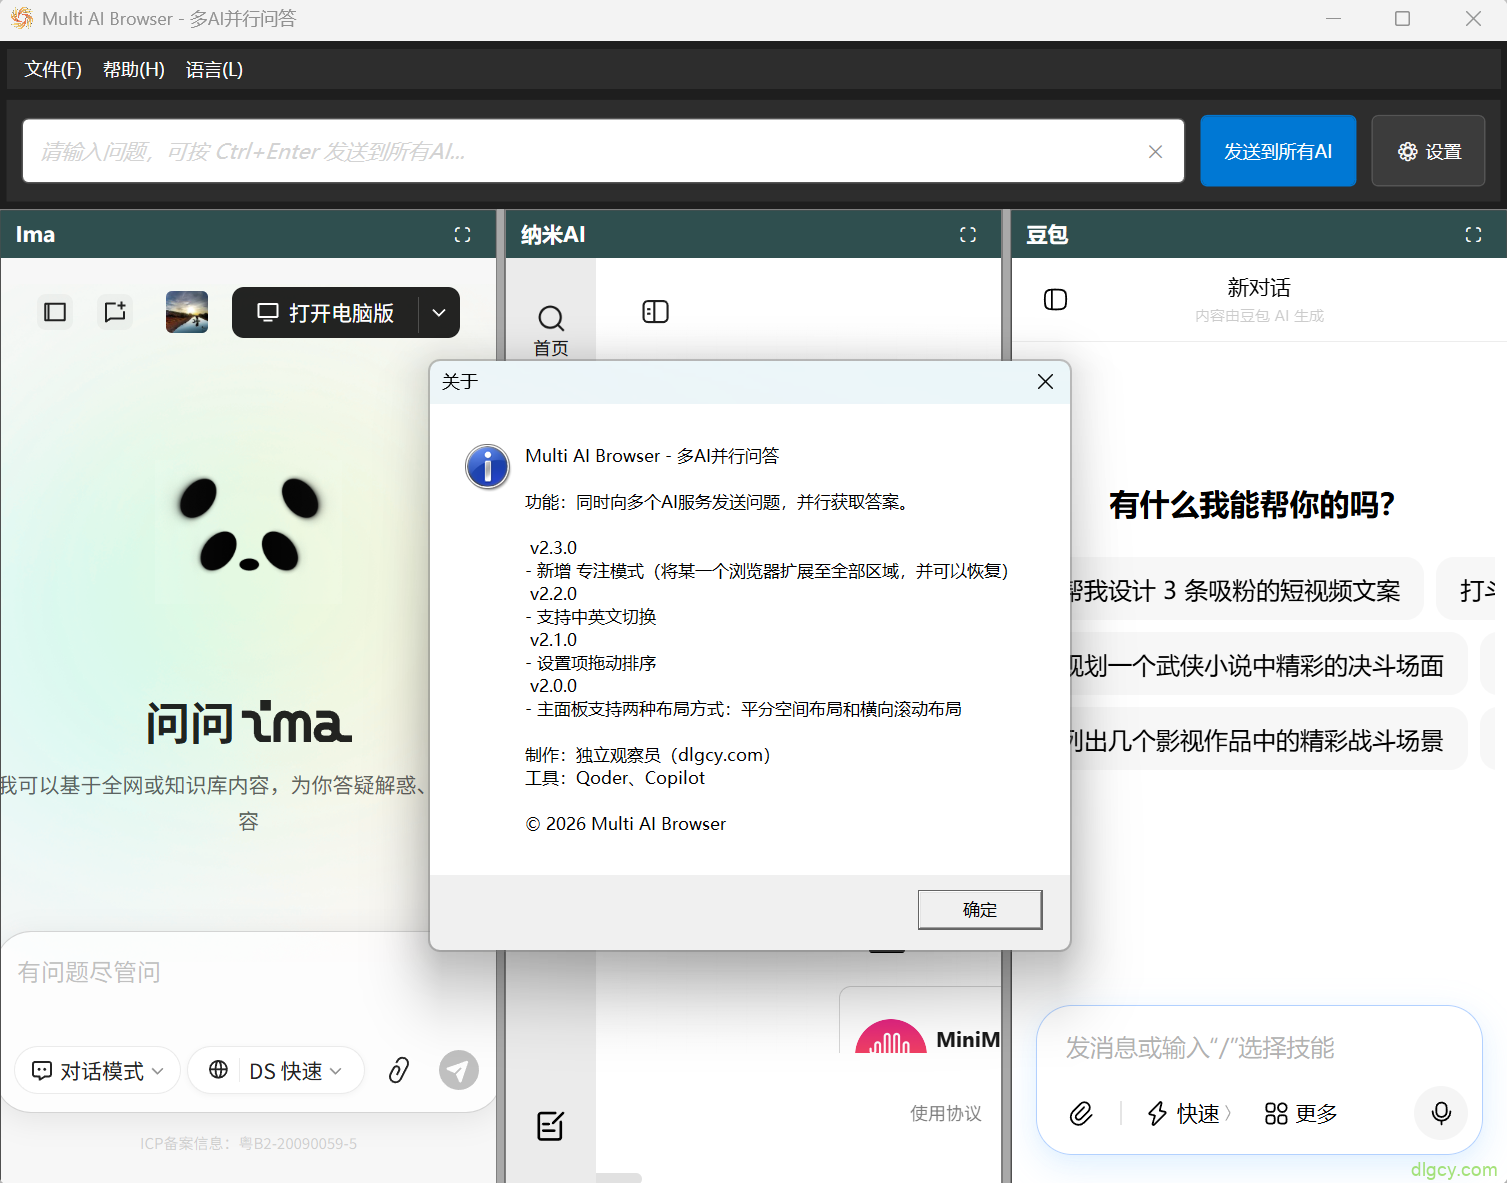
Task: Click the Ima user avatar thumbnail
Action: [x=187, y=312]
